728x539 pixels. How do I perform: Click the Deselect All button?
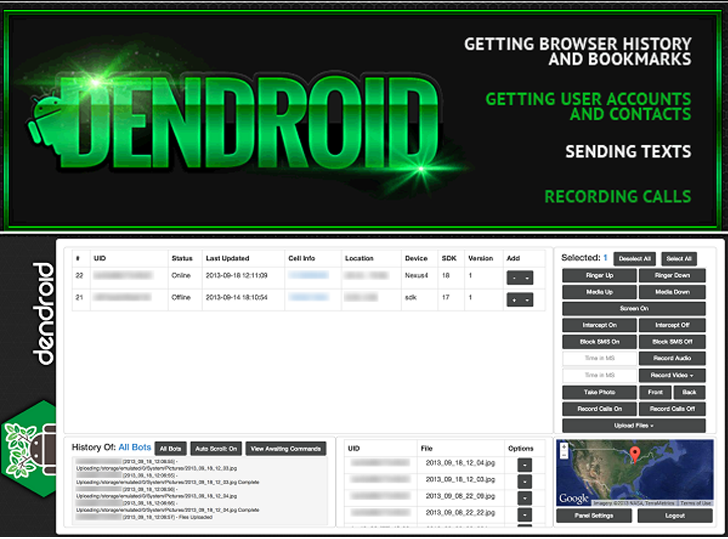point(634,259)
